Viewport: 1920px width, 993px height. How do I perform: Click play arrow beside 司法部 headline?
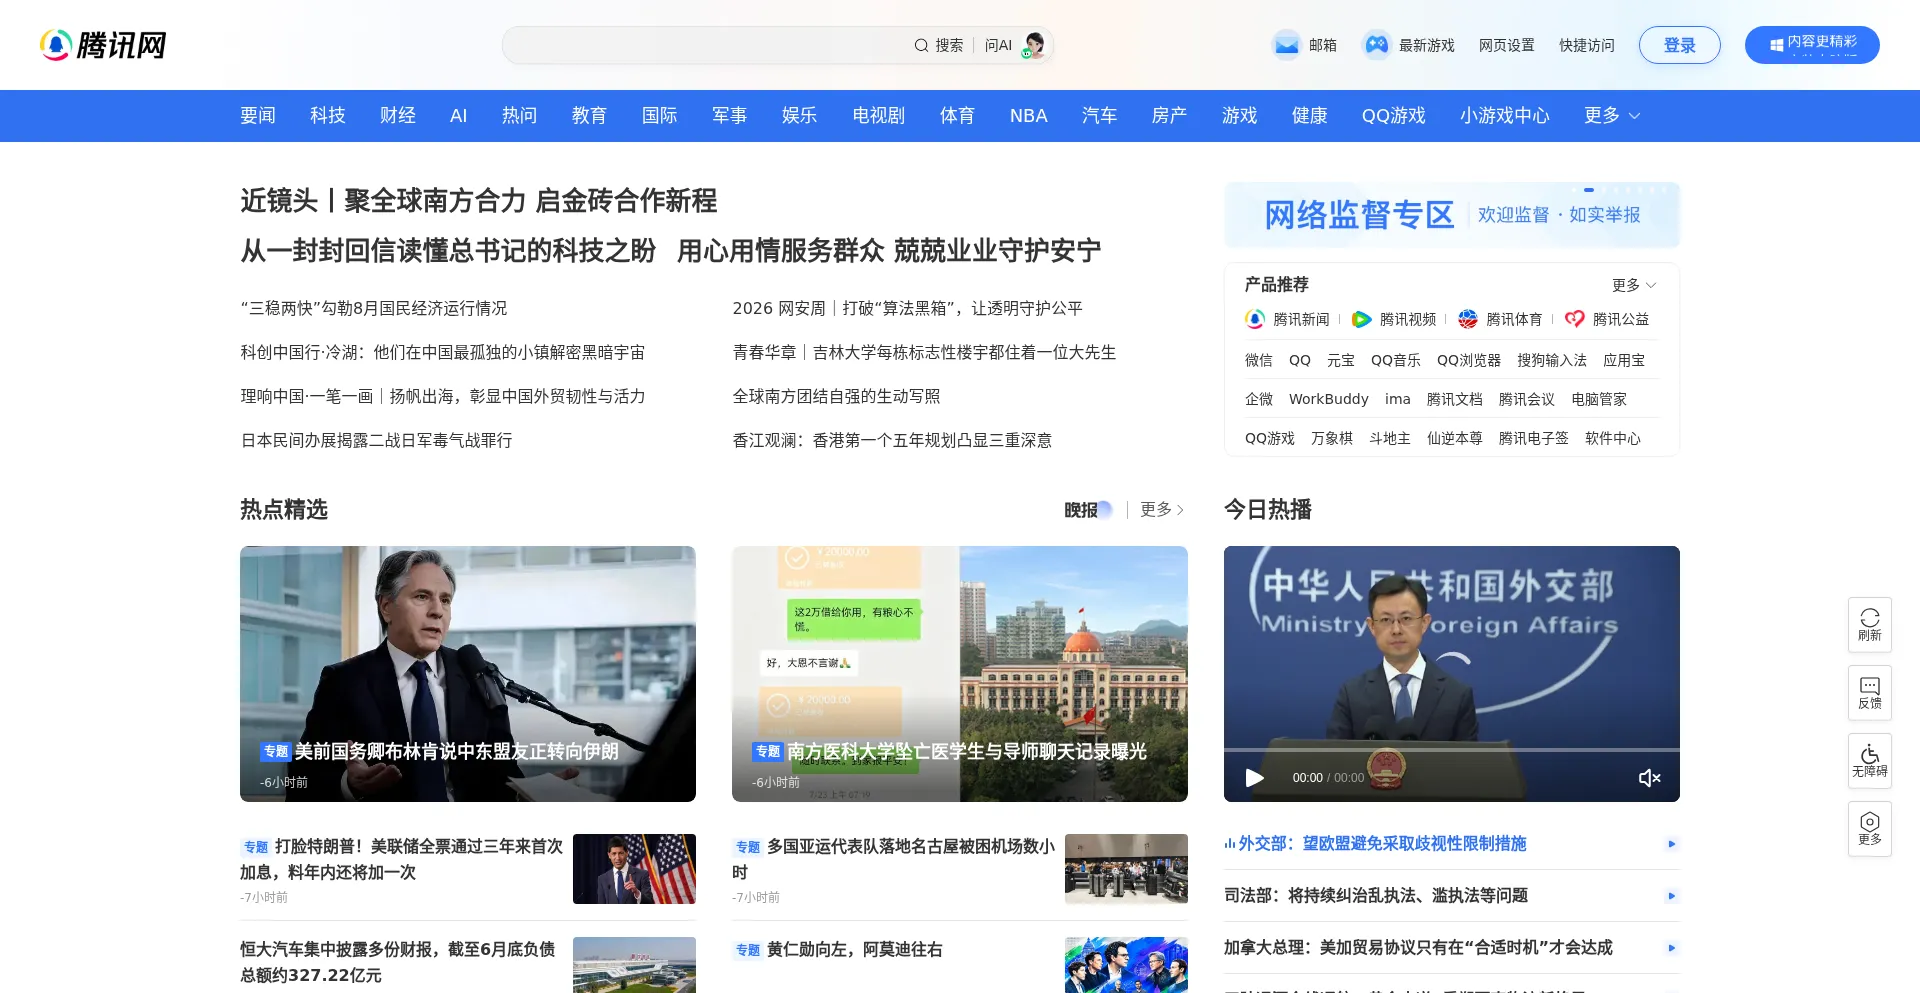[x=1671, y=896]
